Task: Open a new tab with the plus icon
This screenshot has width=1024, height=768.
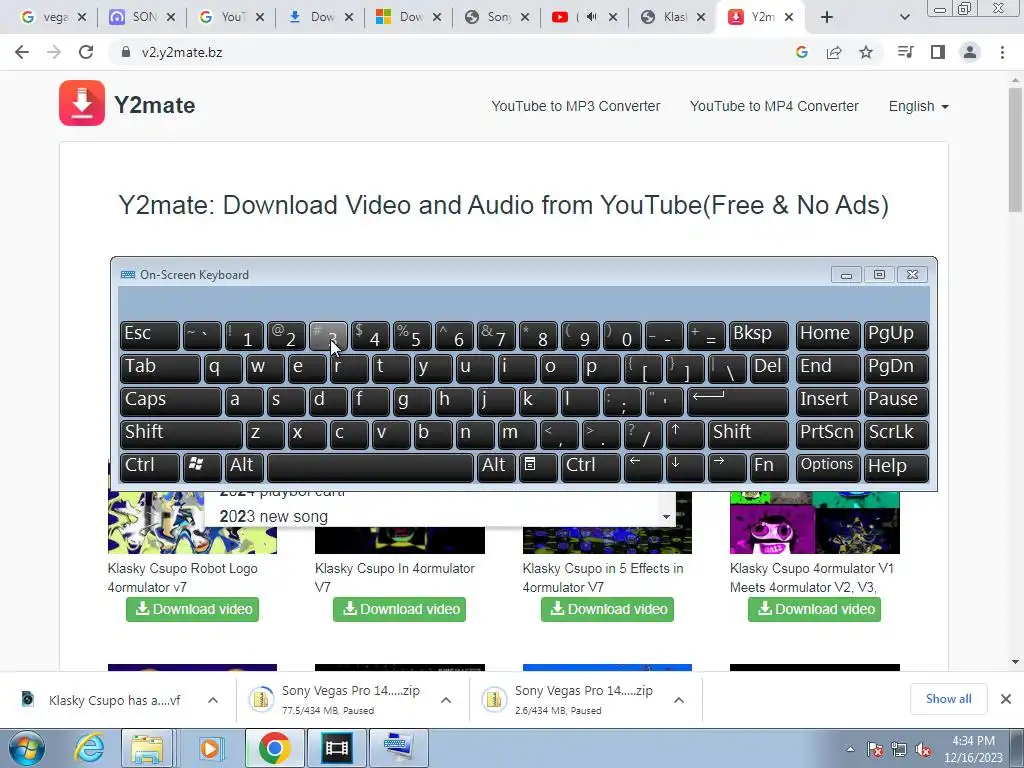Action: click(x=827, y=17)
